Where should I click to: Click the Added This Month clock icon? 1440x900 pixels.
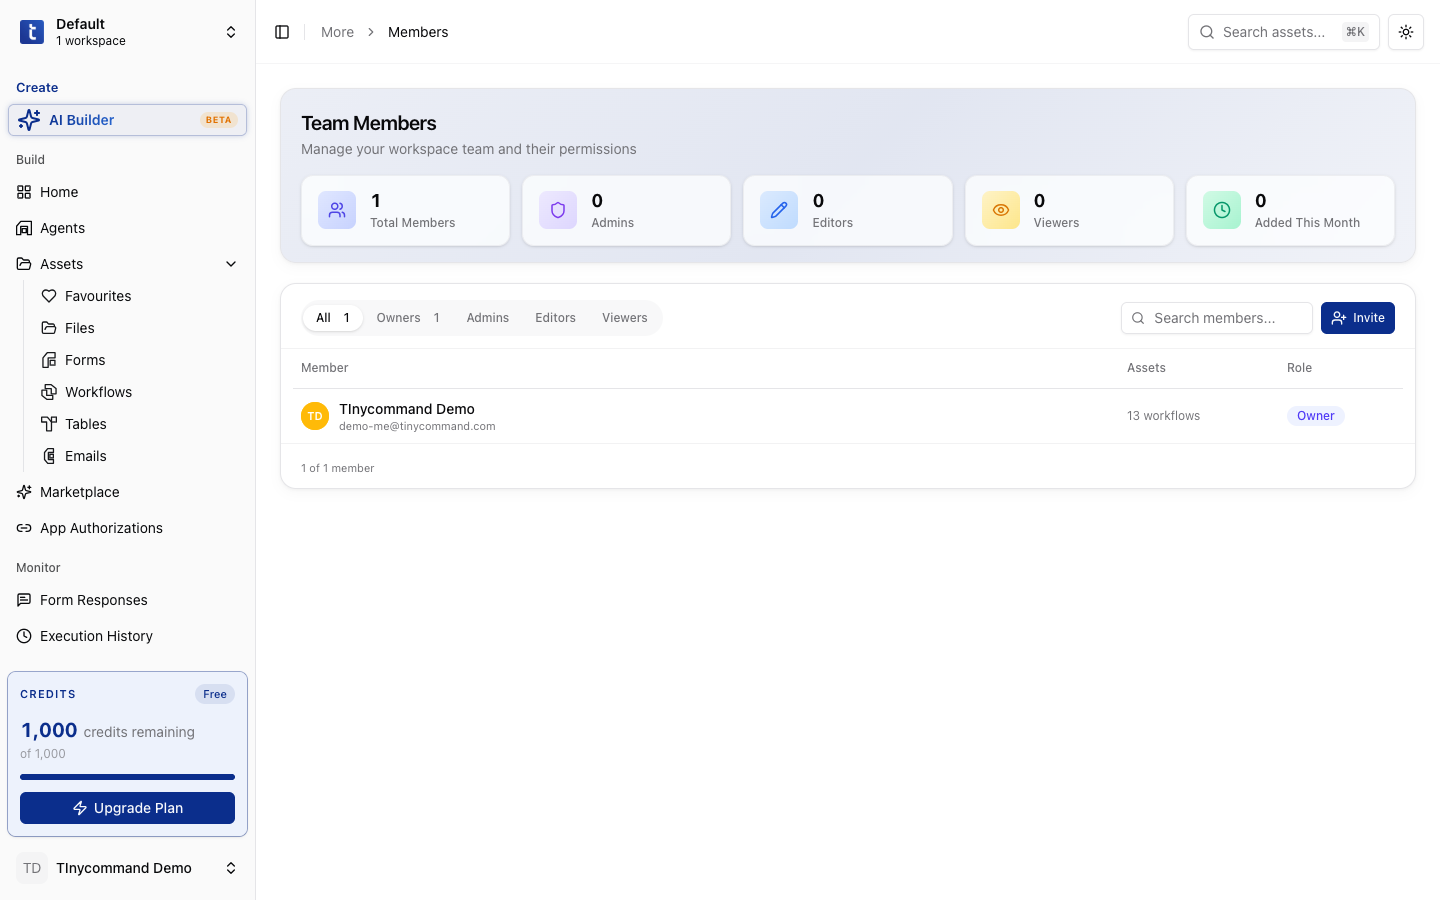pyautogui.click(x=1222, y=210)
